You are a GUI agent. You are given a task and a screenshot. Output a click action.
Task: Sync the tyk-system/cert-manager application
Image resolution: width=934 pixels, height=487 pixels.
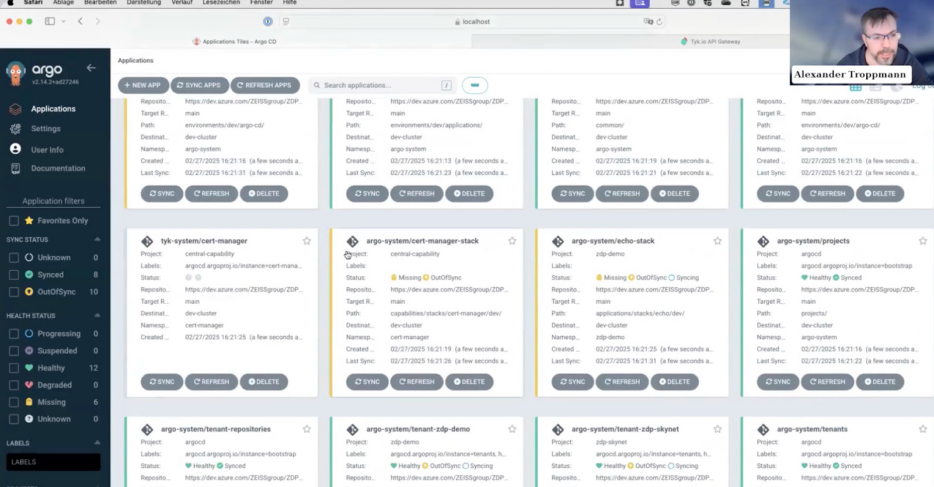161,382
